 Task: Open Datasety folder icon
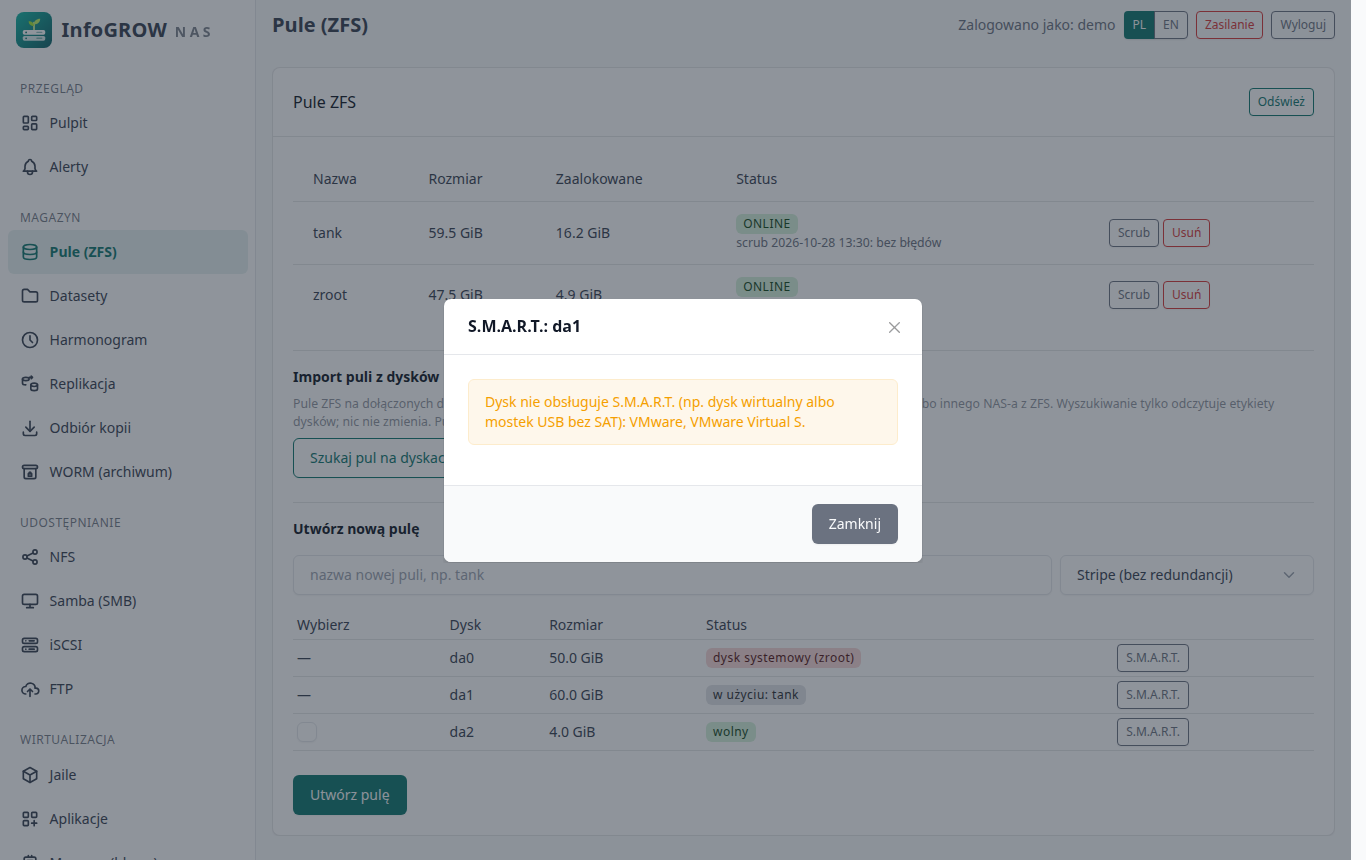click(30, 296)
